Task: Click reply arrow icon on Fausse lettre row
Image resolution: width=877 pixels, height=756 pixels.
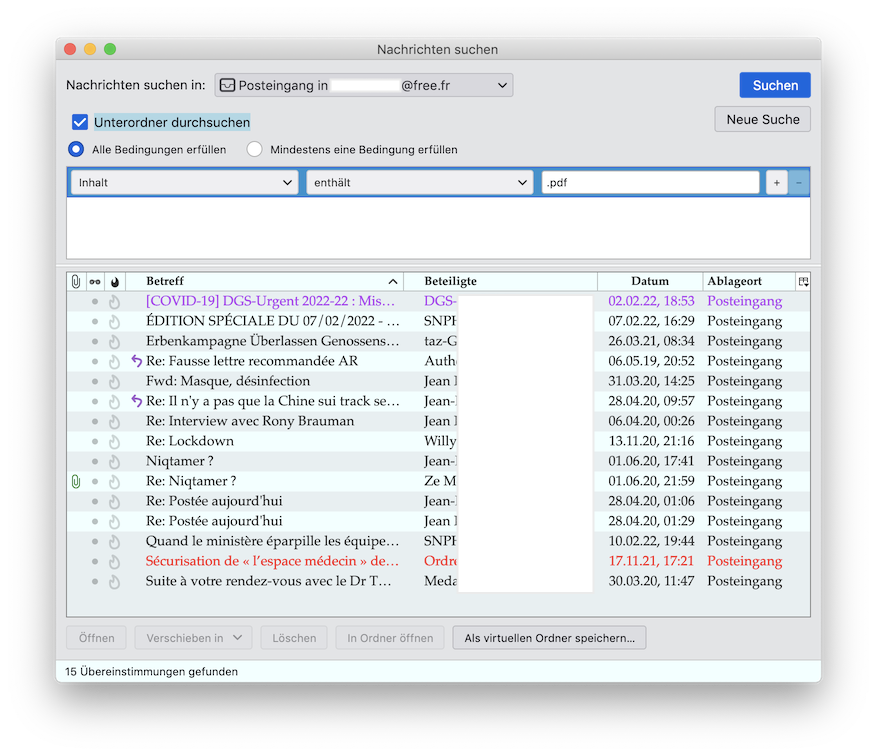Action: point(136,361)
